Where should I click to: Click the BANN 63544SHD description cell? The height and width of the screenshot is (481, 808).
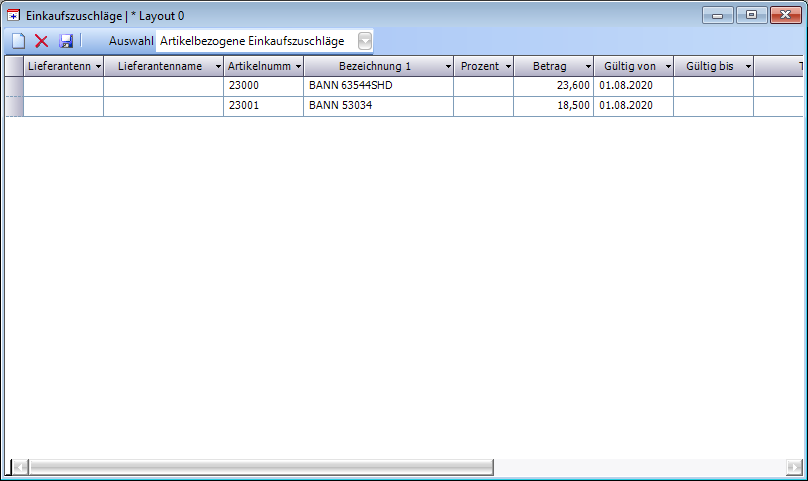378,86
